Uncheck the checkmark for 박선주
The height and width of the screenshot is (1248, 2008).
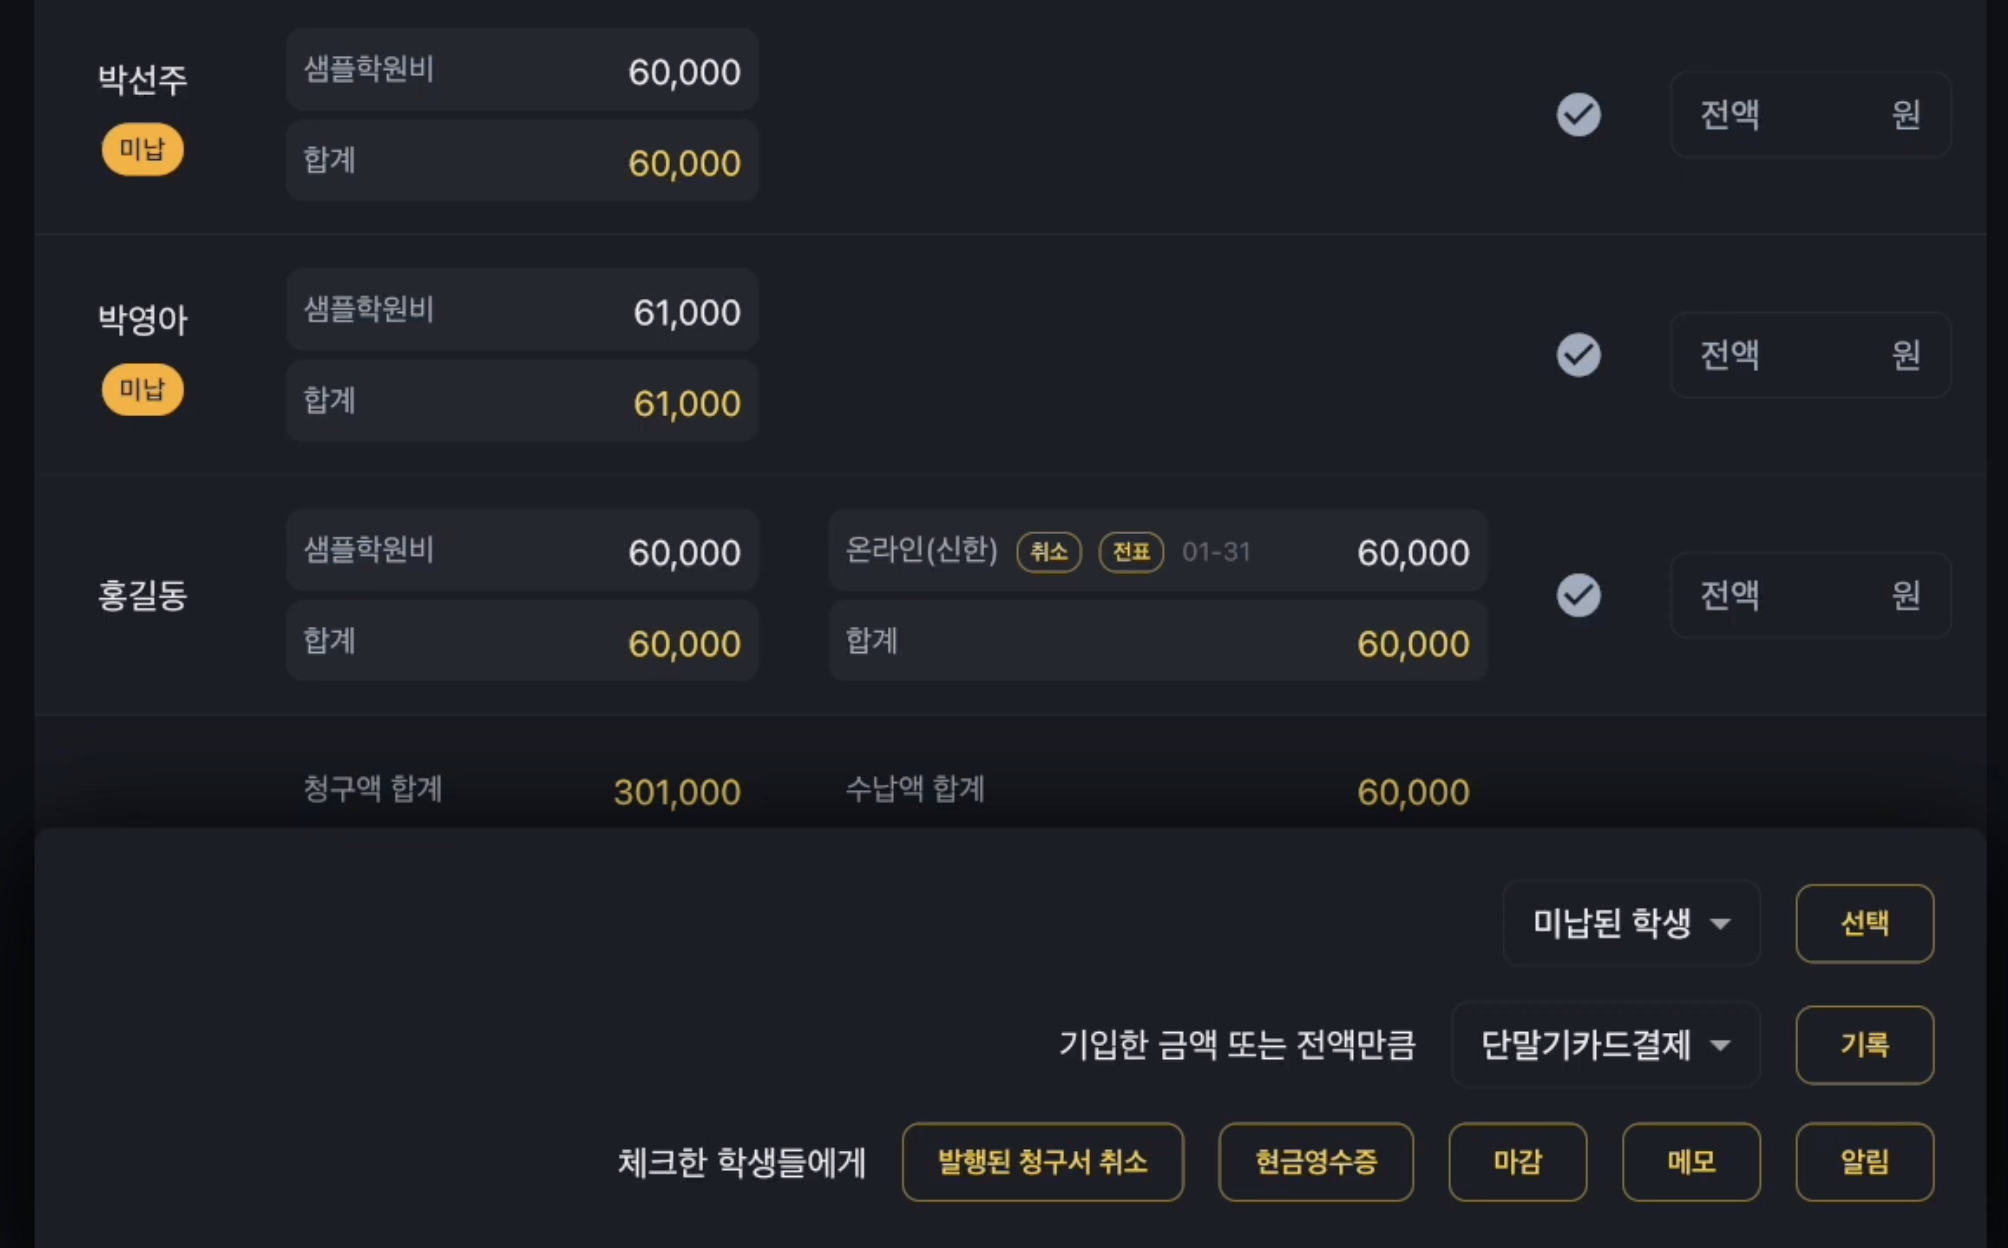point(1578,114)
